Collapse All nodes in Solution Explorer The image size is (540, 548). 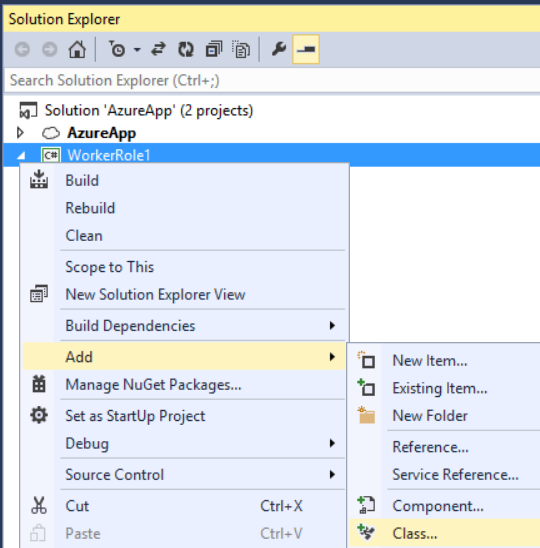click(214, 49)
